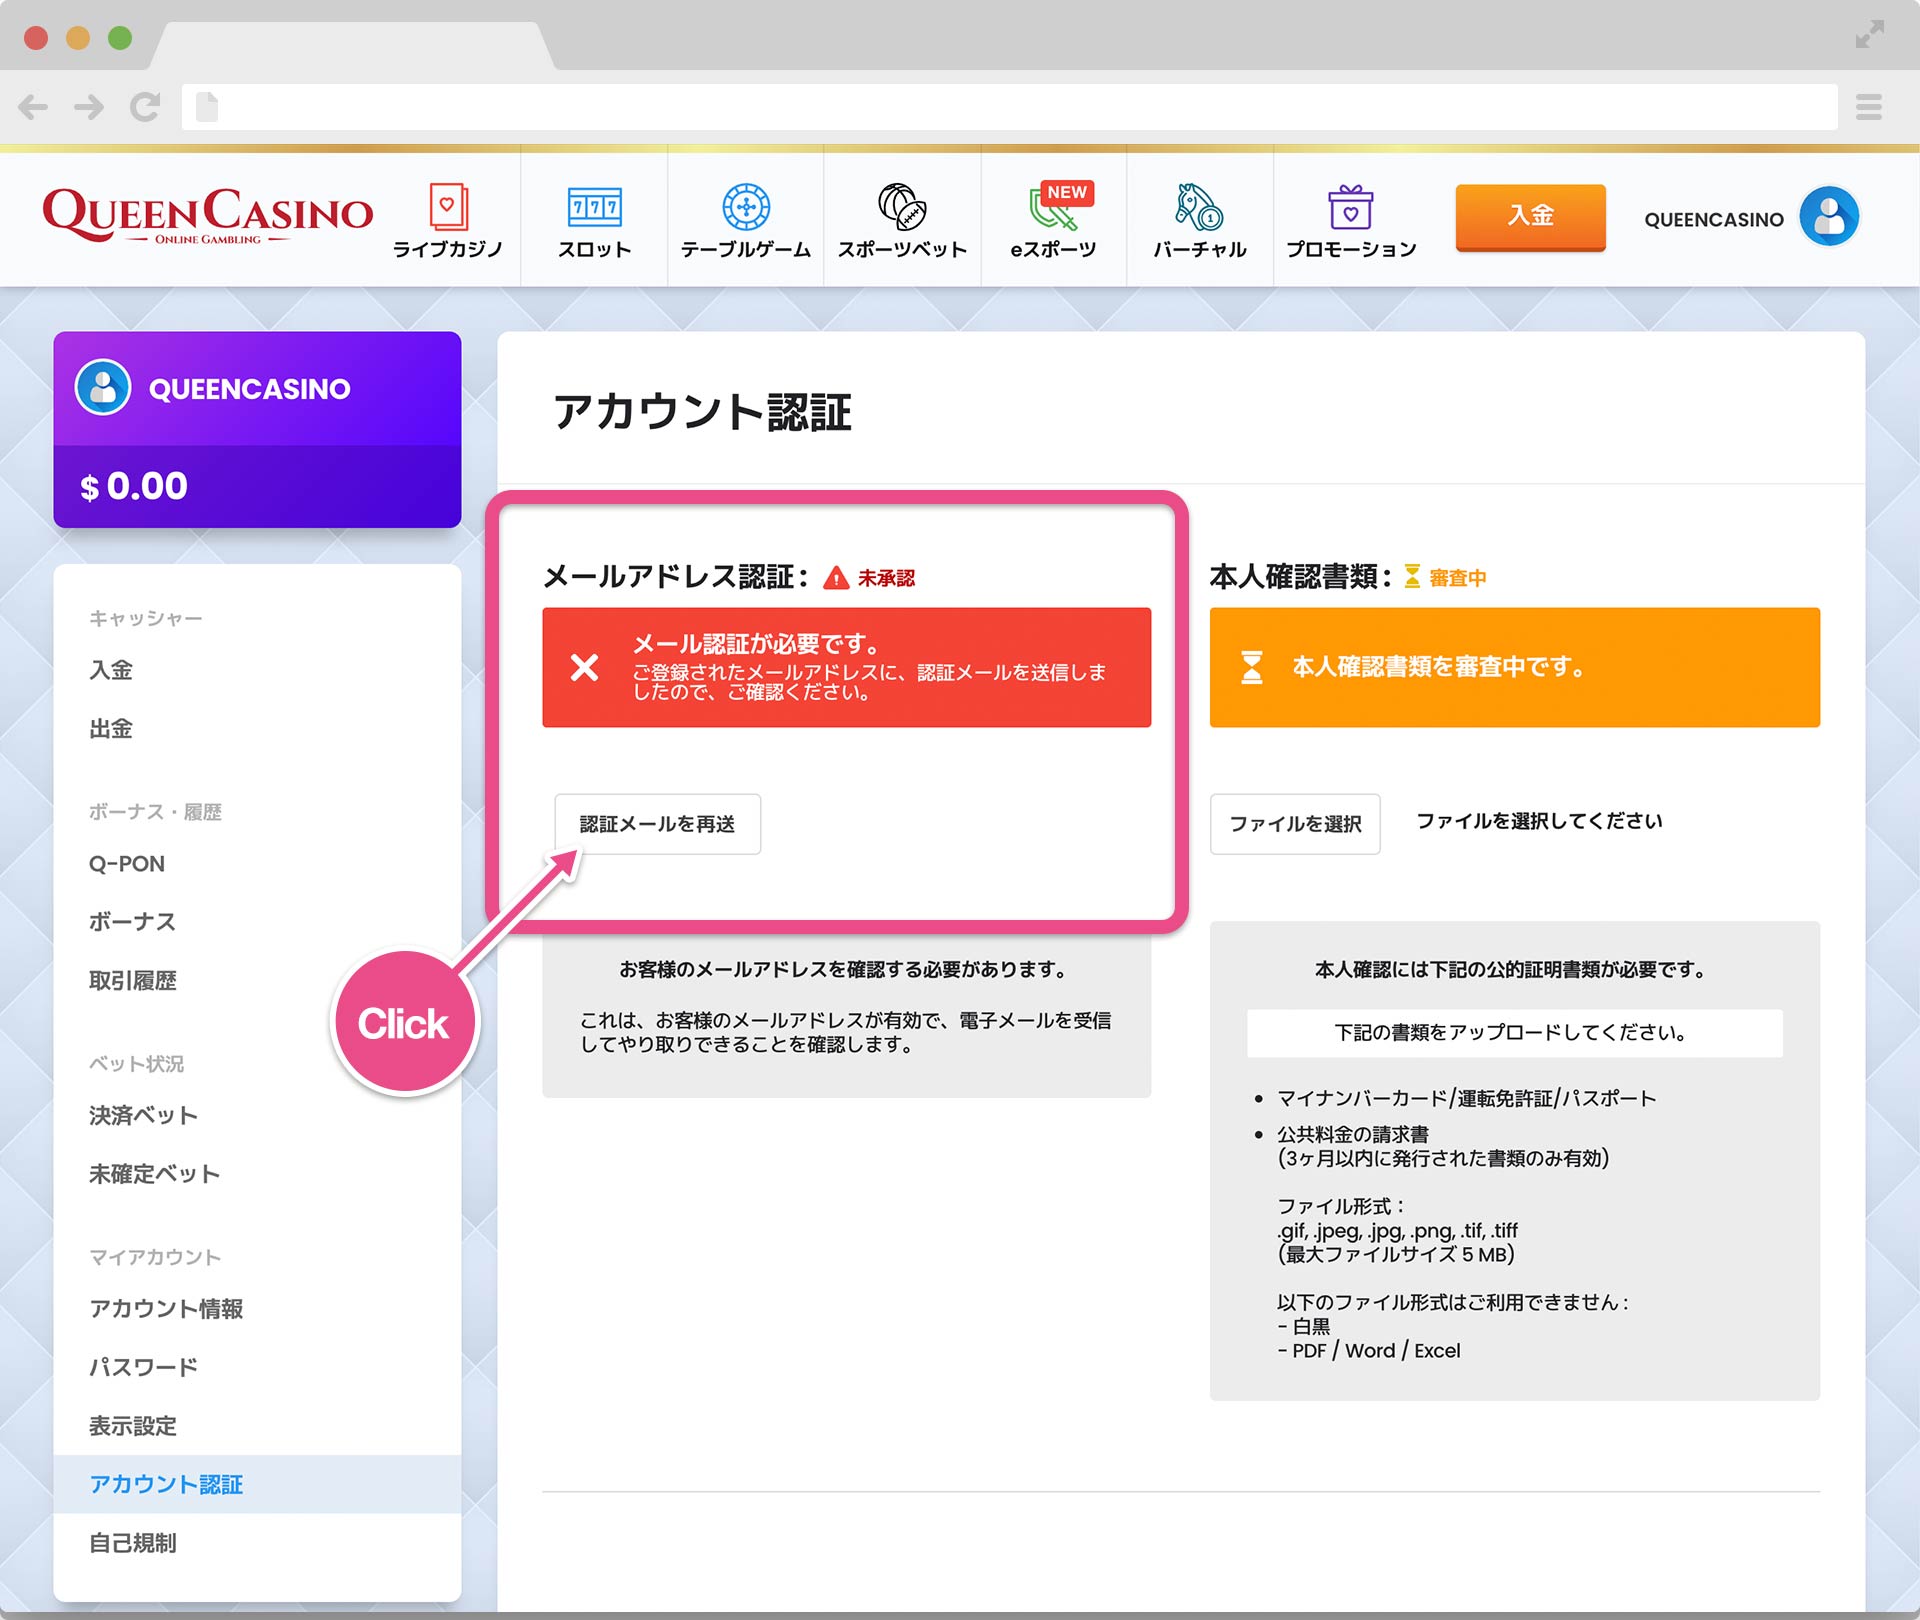This screenshot has height=1620, width=1920.
Task: Open the Slot machine 777 icon
Action: (594, 207)
